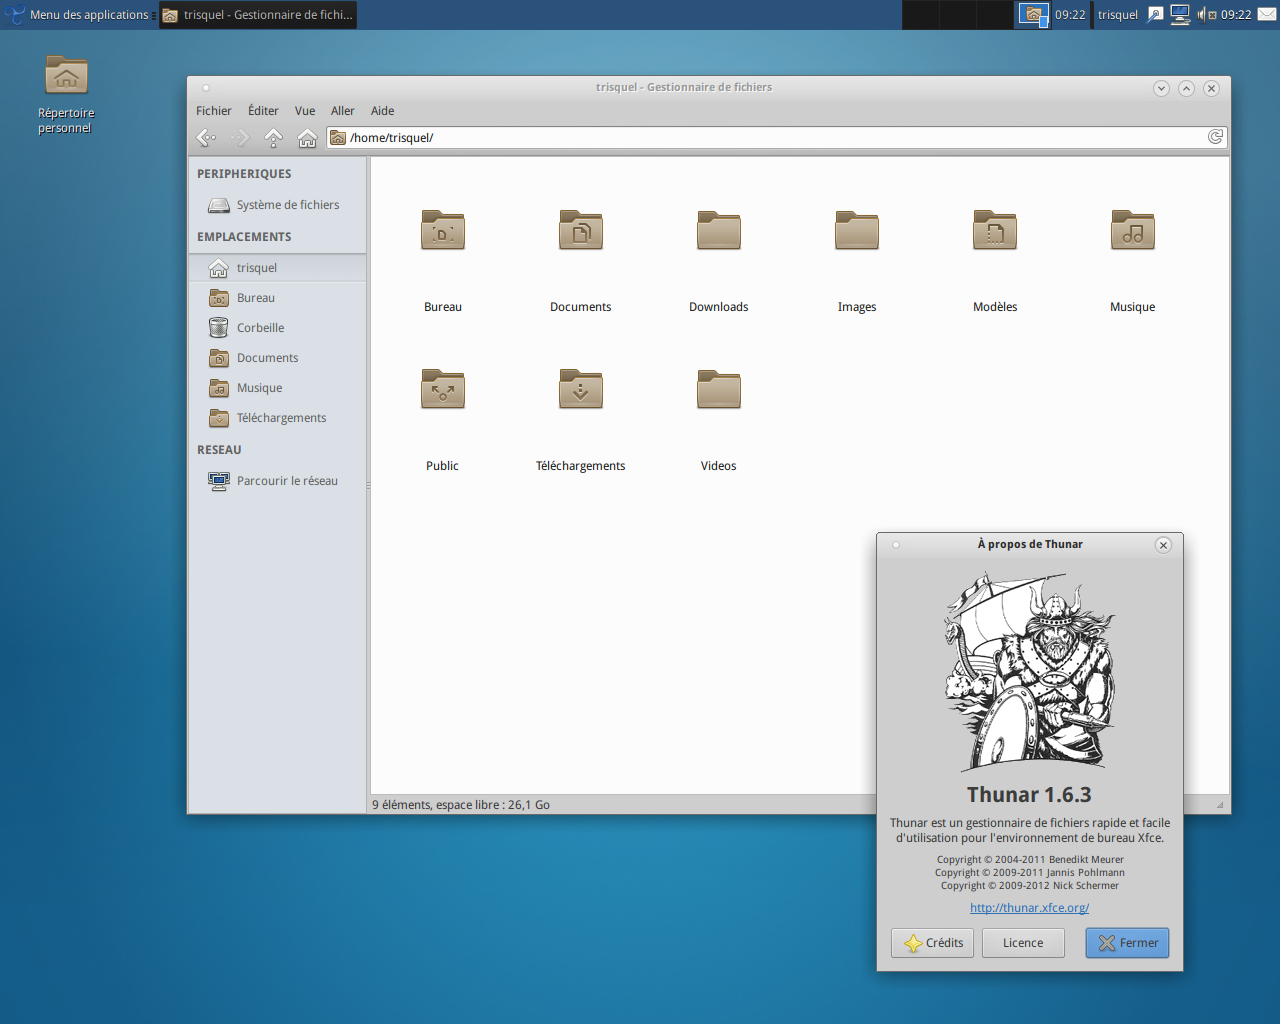Click the "Thunar 1.6.3" version text
The width and height of the screenshot is (1280, 1024).
pyautogui.click(x=1029, y=795)
